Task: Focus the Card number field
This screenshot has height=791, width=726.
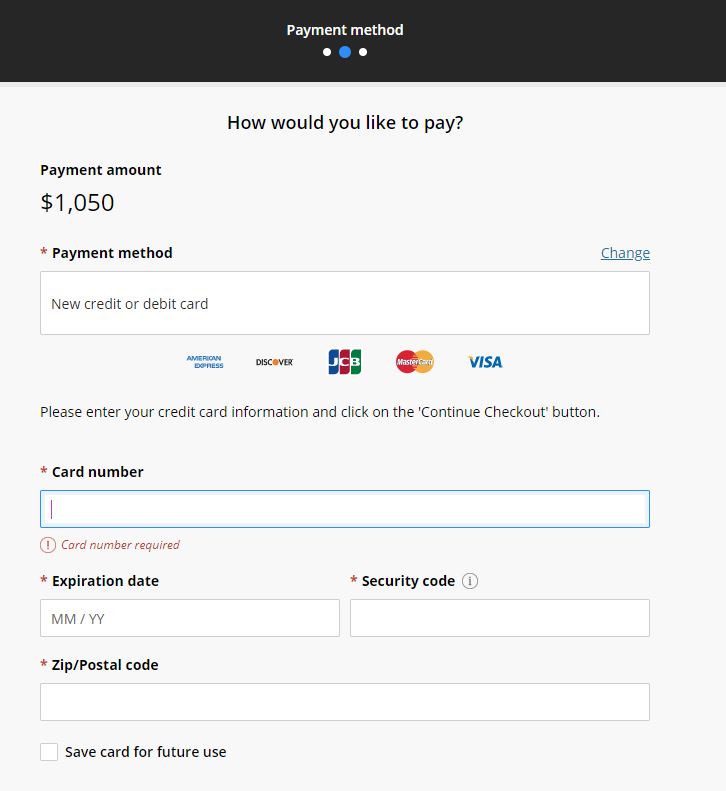Action: 345,509
